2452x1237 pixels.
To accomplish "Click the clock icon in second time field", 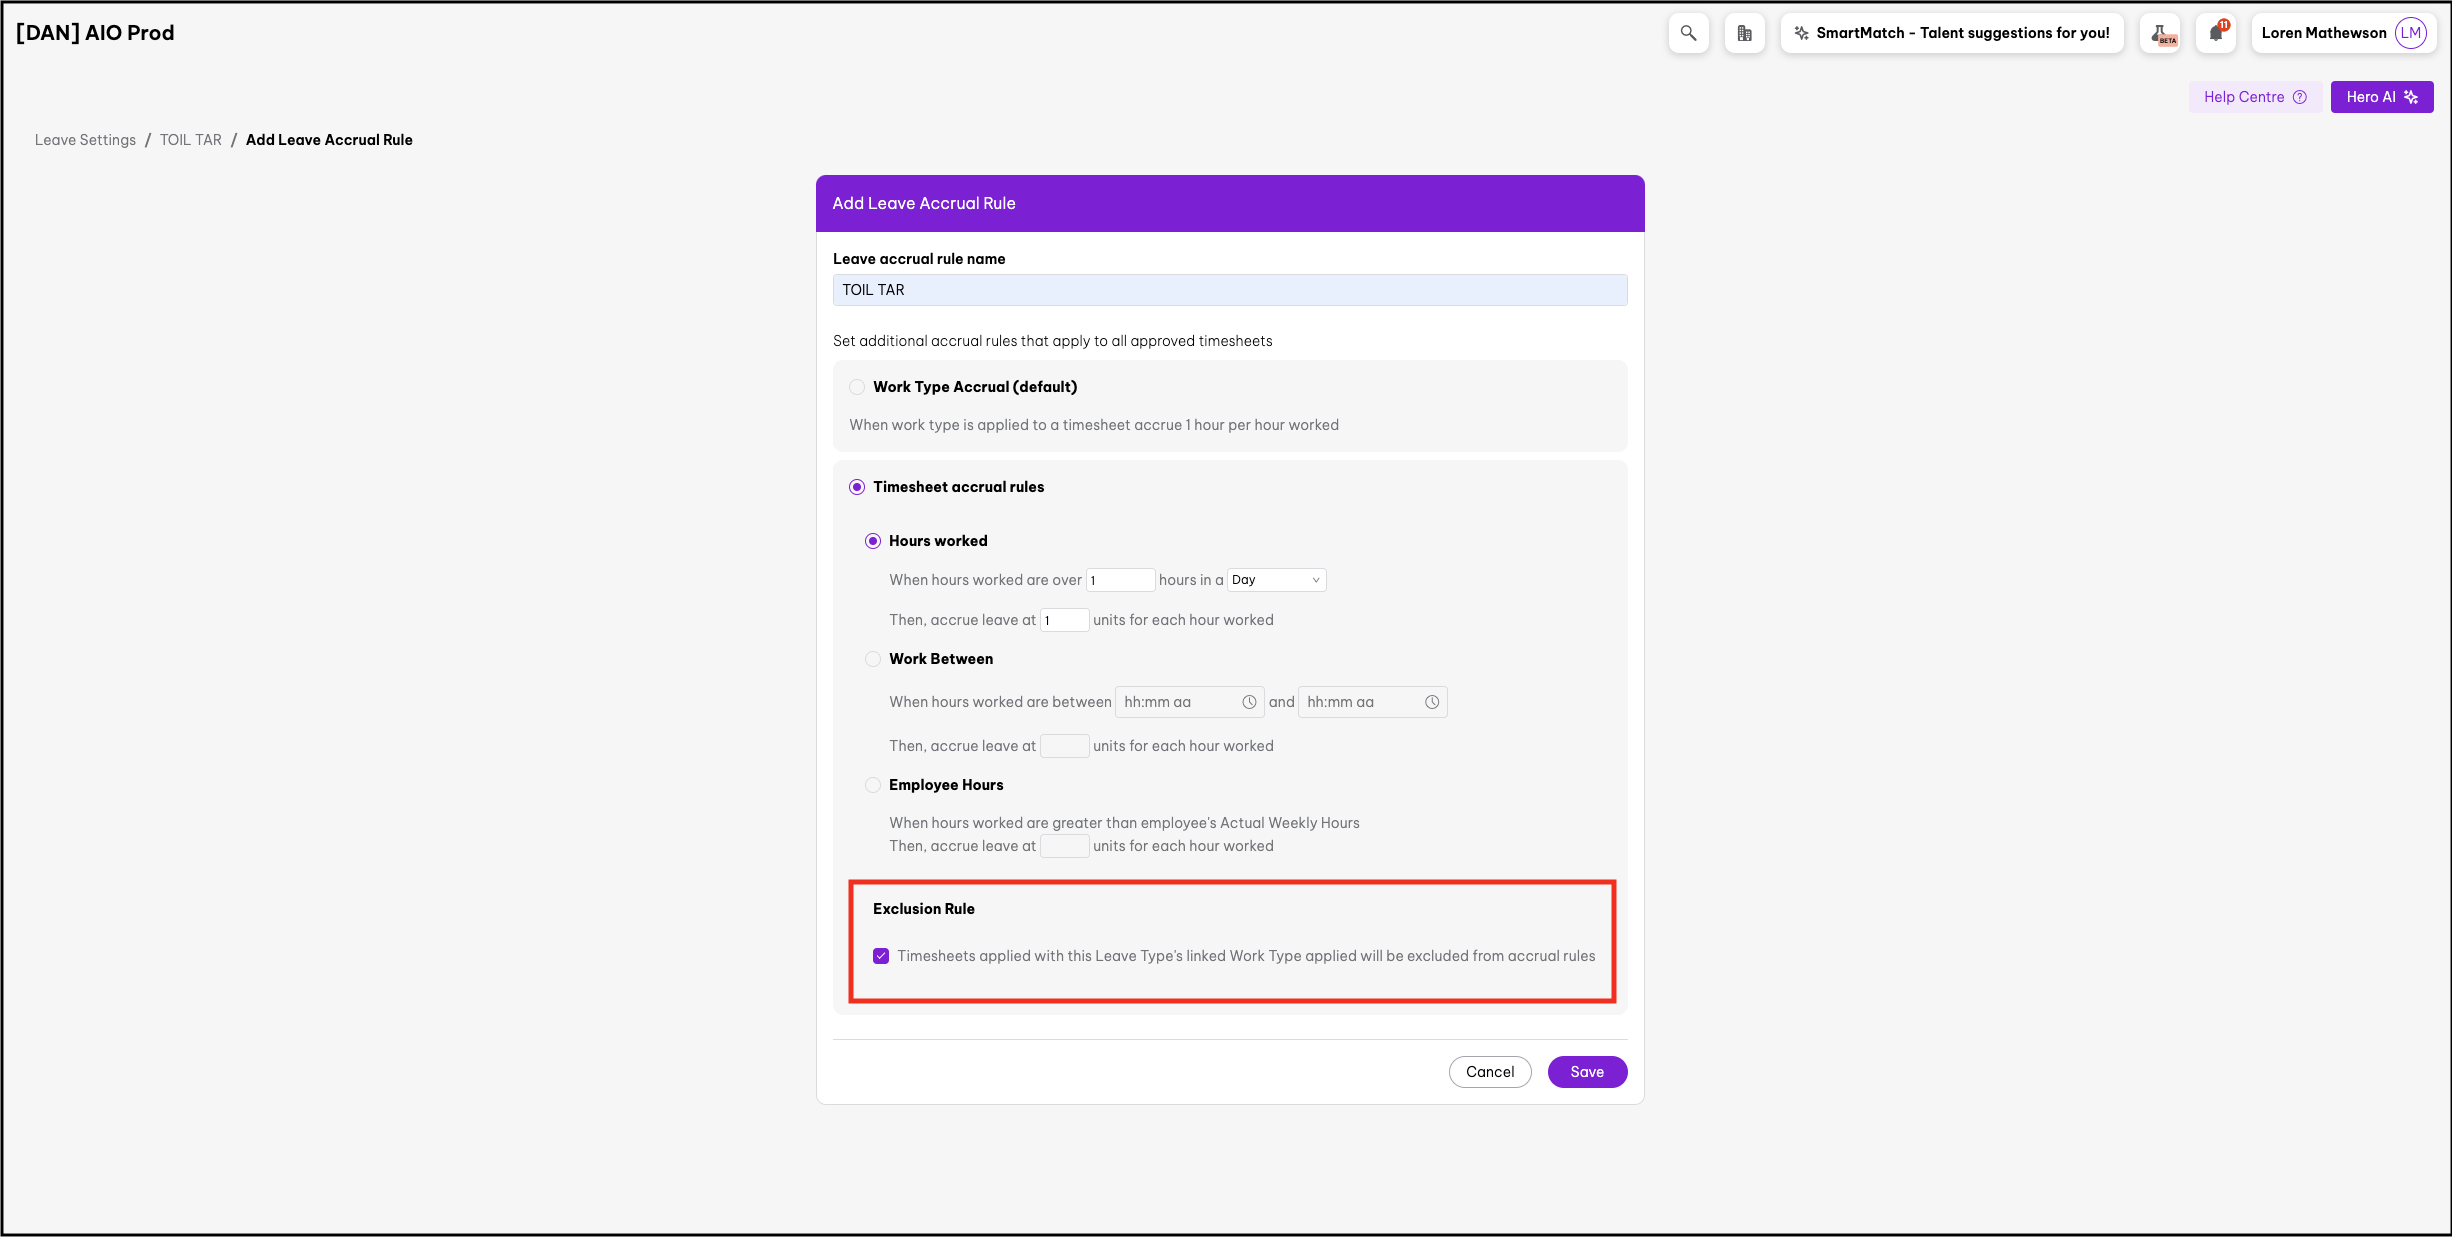I will (1432, 702).
